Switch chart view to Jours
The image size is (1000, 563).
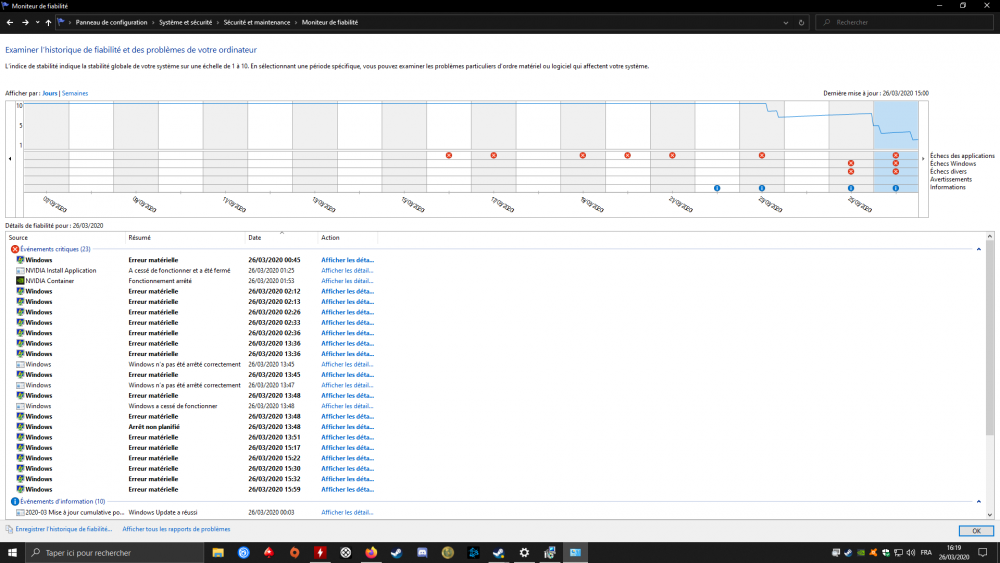[49, 93]
